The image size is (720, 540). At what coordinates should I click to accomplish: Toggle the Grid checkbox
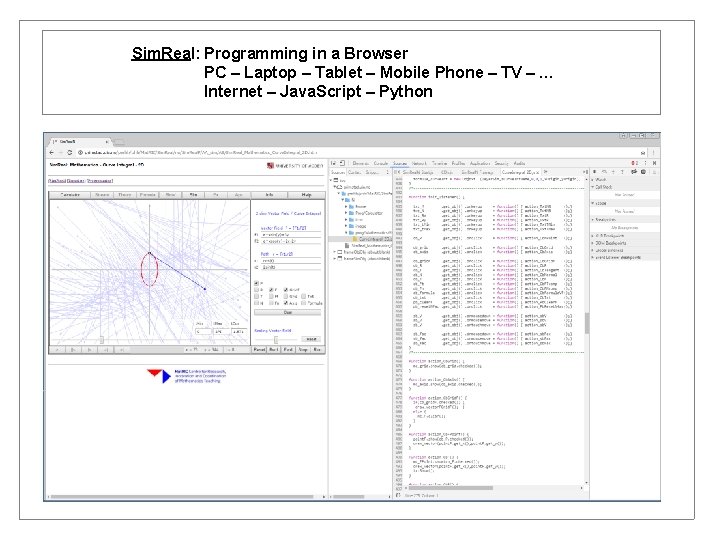[x=286, y=297]
